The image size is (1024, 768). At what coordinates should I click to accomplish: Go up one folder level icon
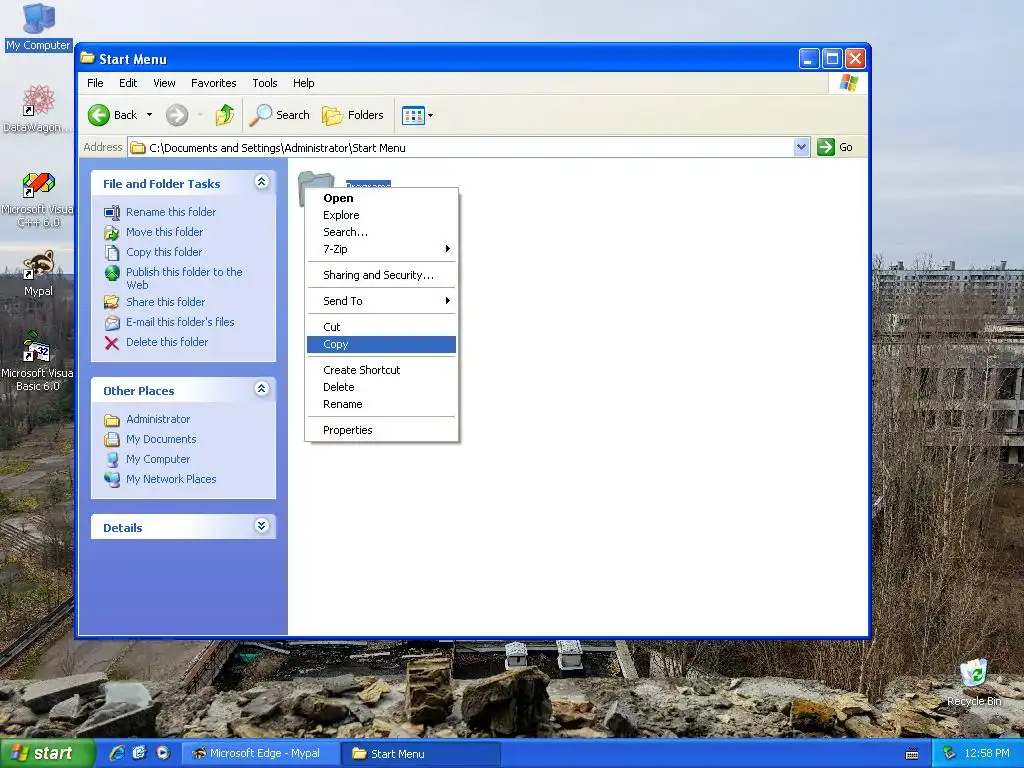pos(225,115)
